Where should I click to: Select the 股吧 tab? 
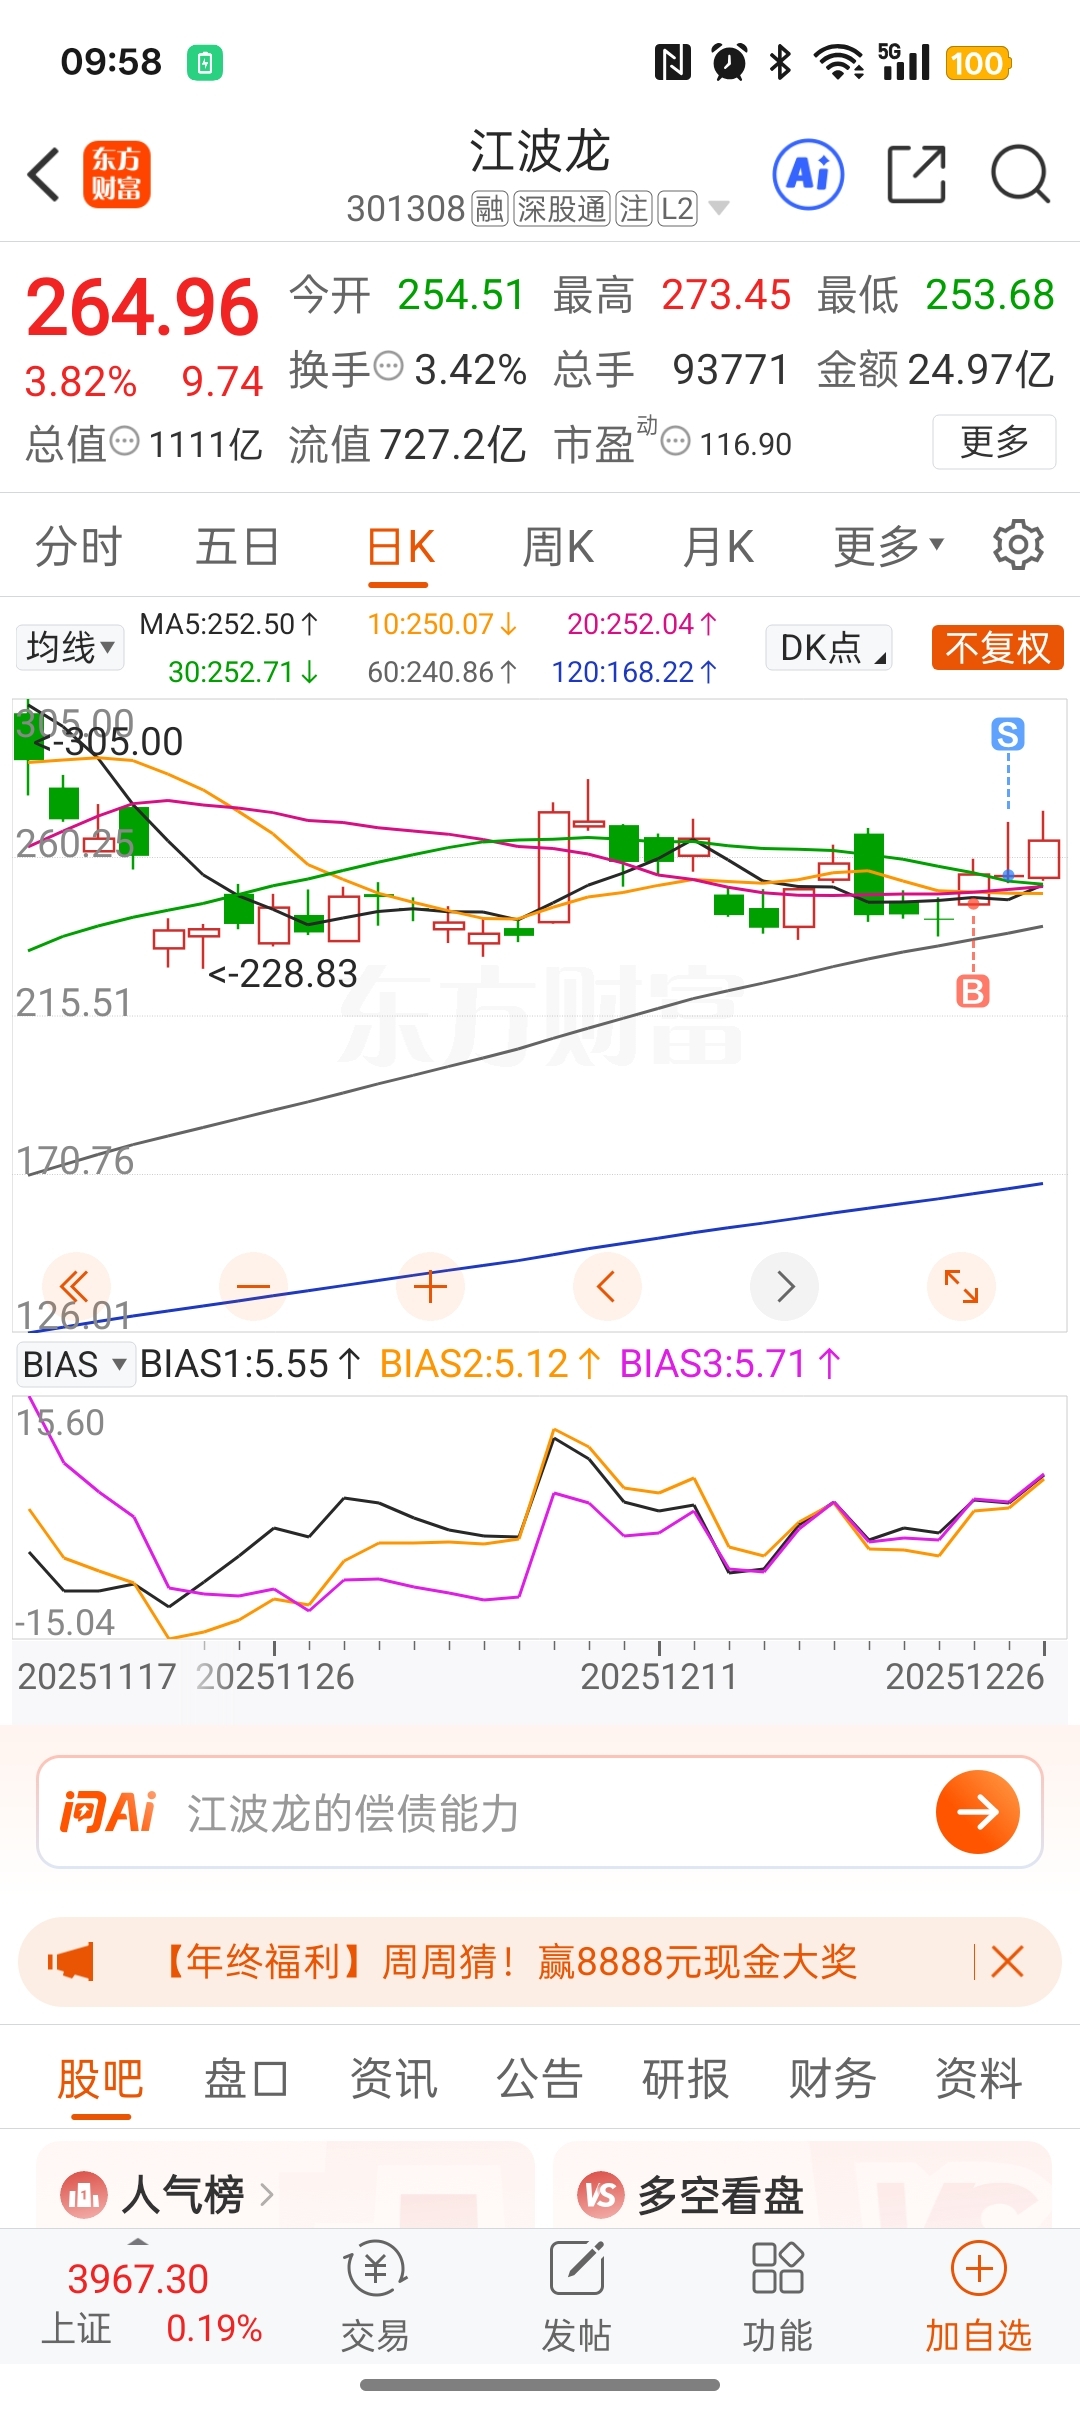click(x=100, y=2078)
